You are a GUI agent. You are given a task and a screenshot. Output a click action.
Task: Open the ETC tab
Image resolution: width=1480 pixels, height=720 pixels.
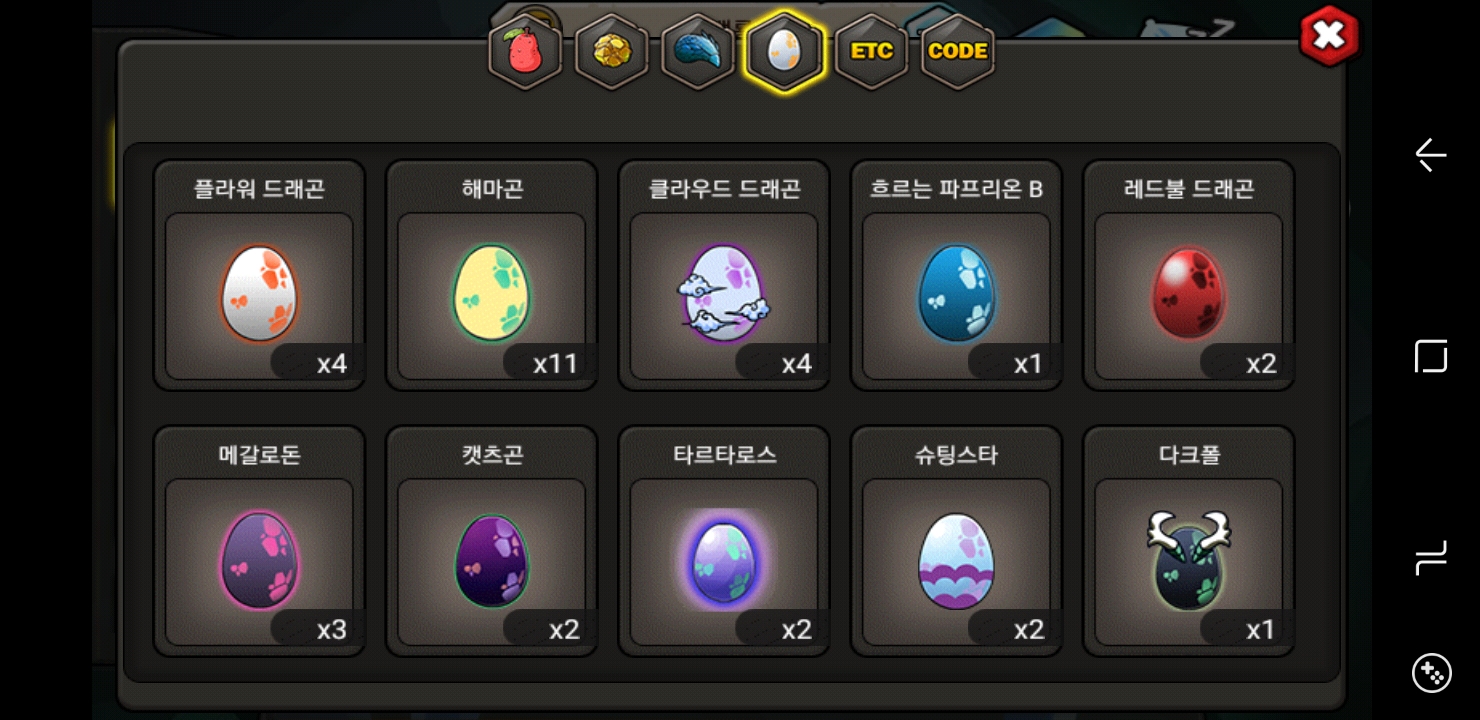pyautogui.click(x=871, y=52)
